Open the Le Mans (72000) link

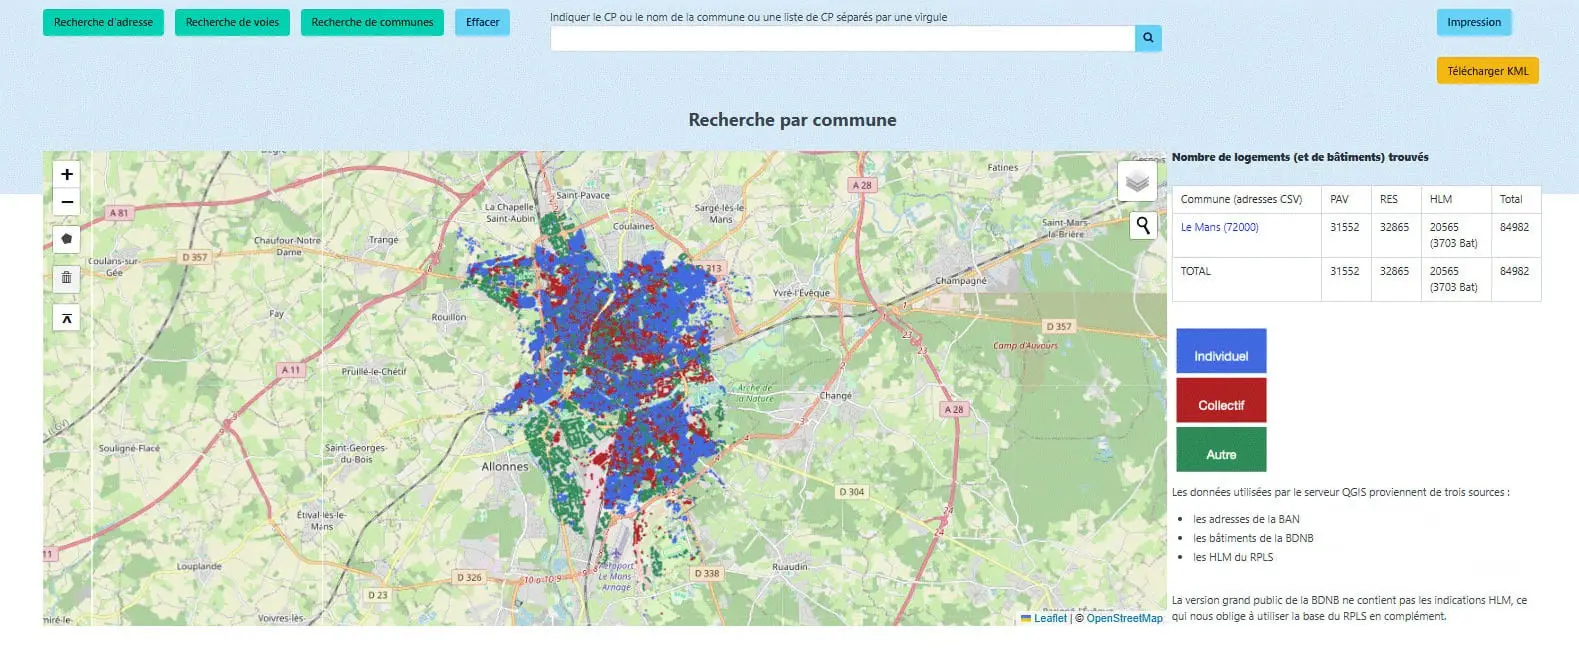[1219, 227]
